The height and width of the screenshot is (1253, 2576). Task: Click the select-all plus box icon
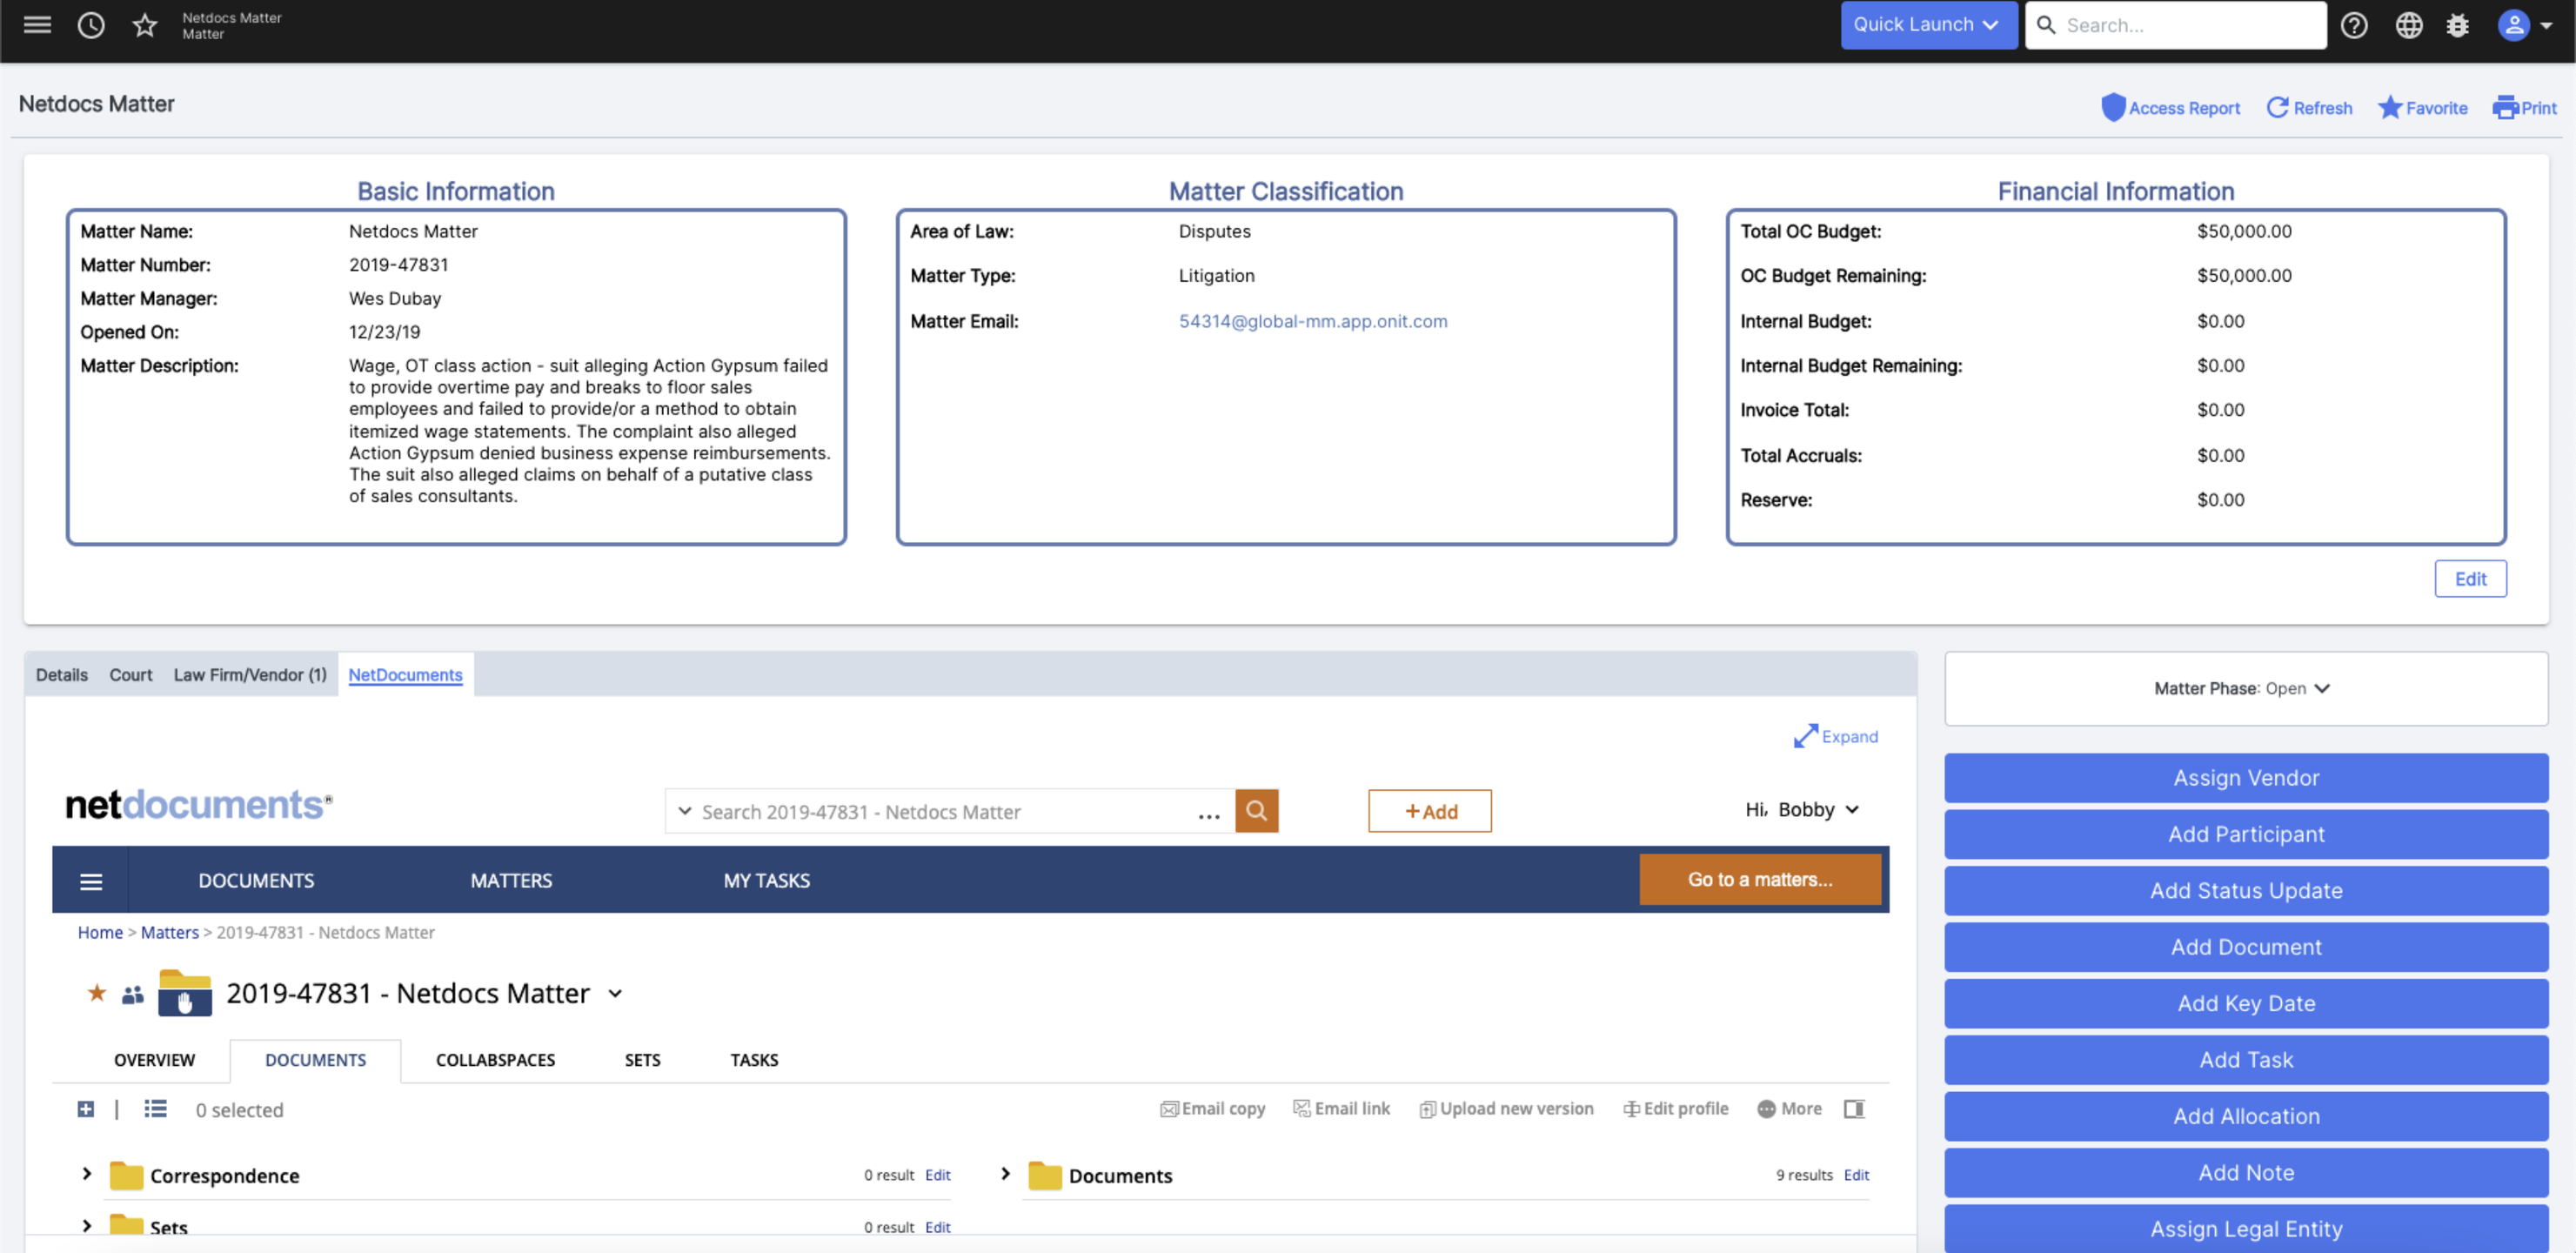(86, 1108)
